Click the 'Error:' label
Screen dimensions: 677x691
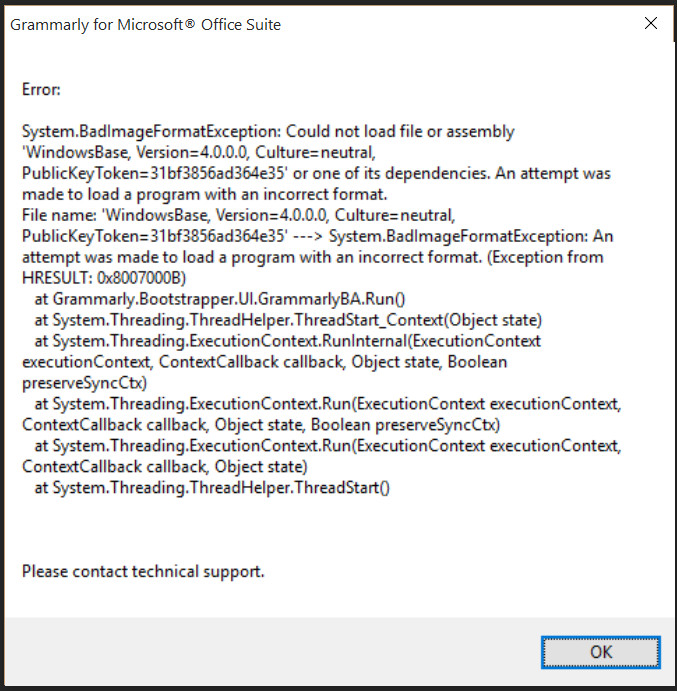click(x=41, y=89)
